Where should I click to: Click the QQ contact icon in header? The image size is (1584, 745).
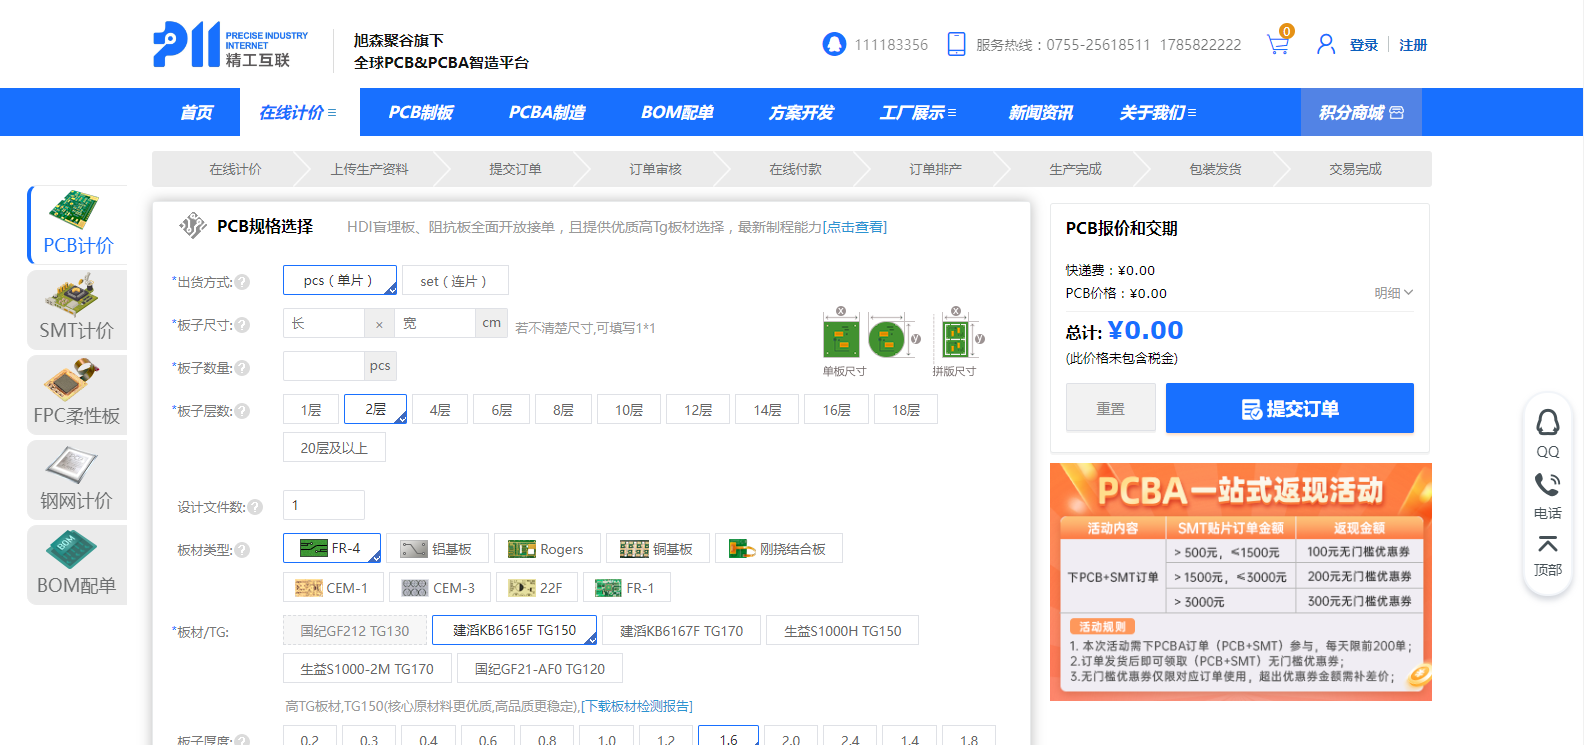[834, 44]
